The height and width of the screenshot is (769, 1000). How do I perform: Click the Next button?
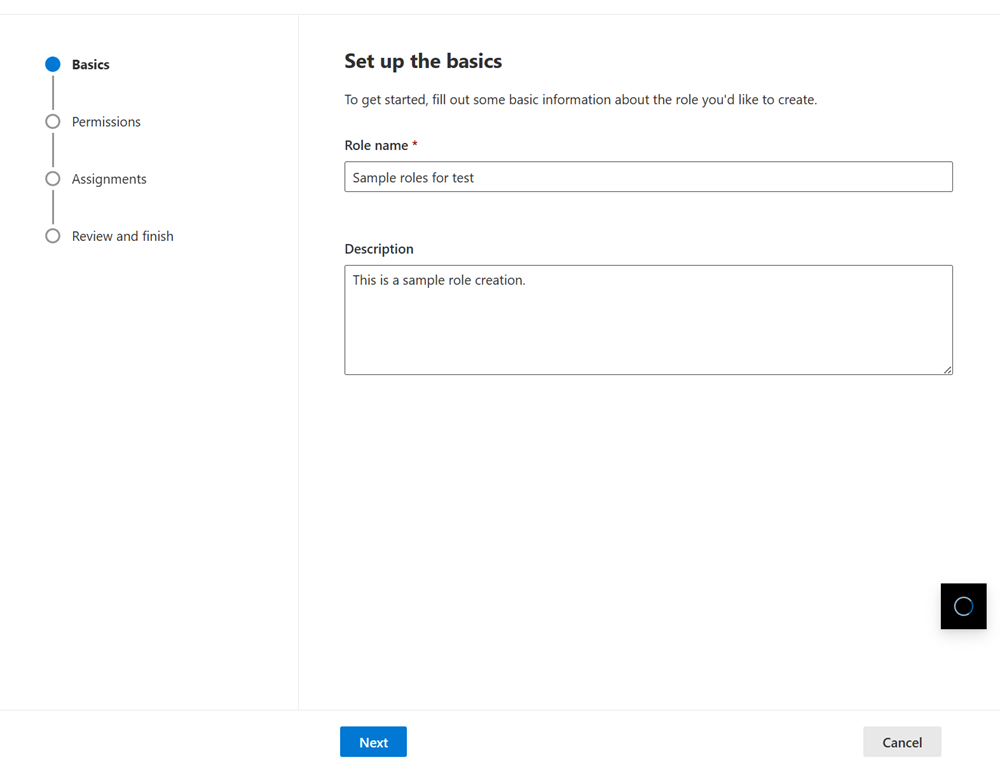[373, 742]
